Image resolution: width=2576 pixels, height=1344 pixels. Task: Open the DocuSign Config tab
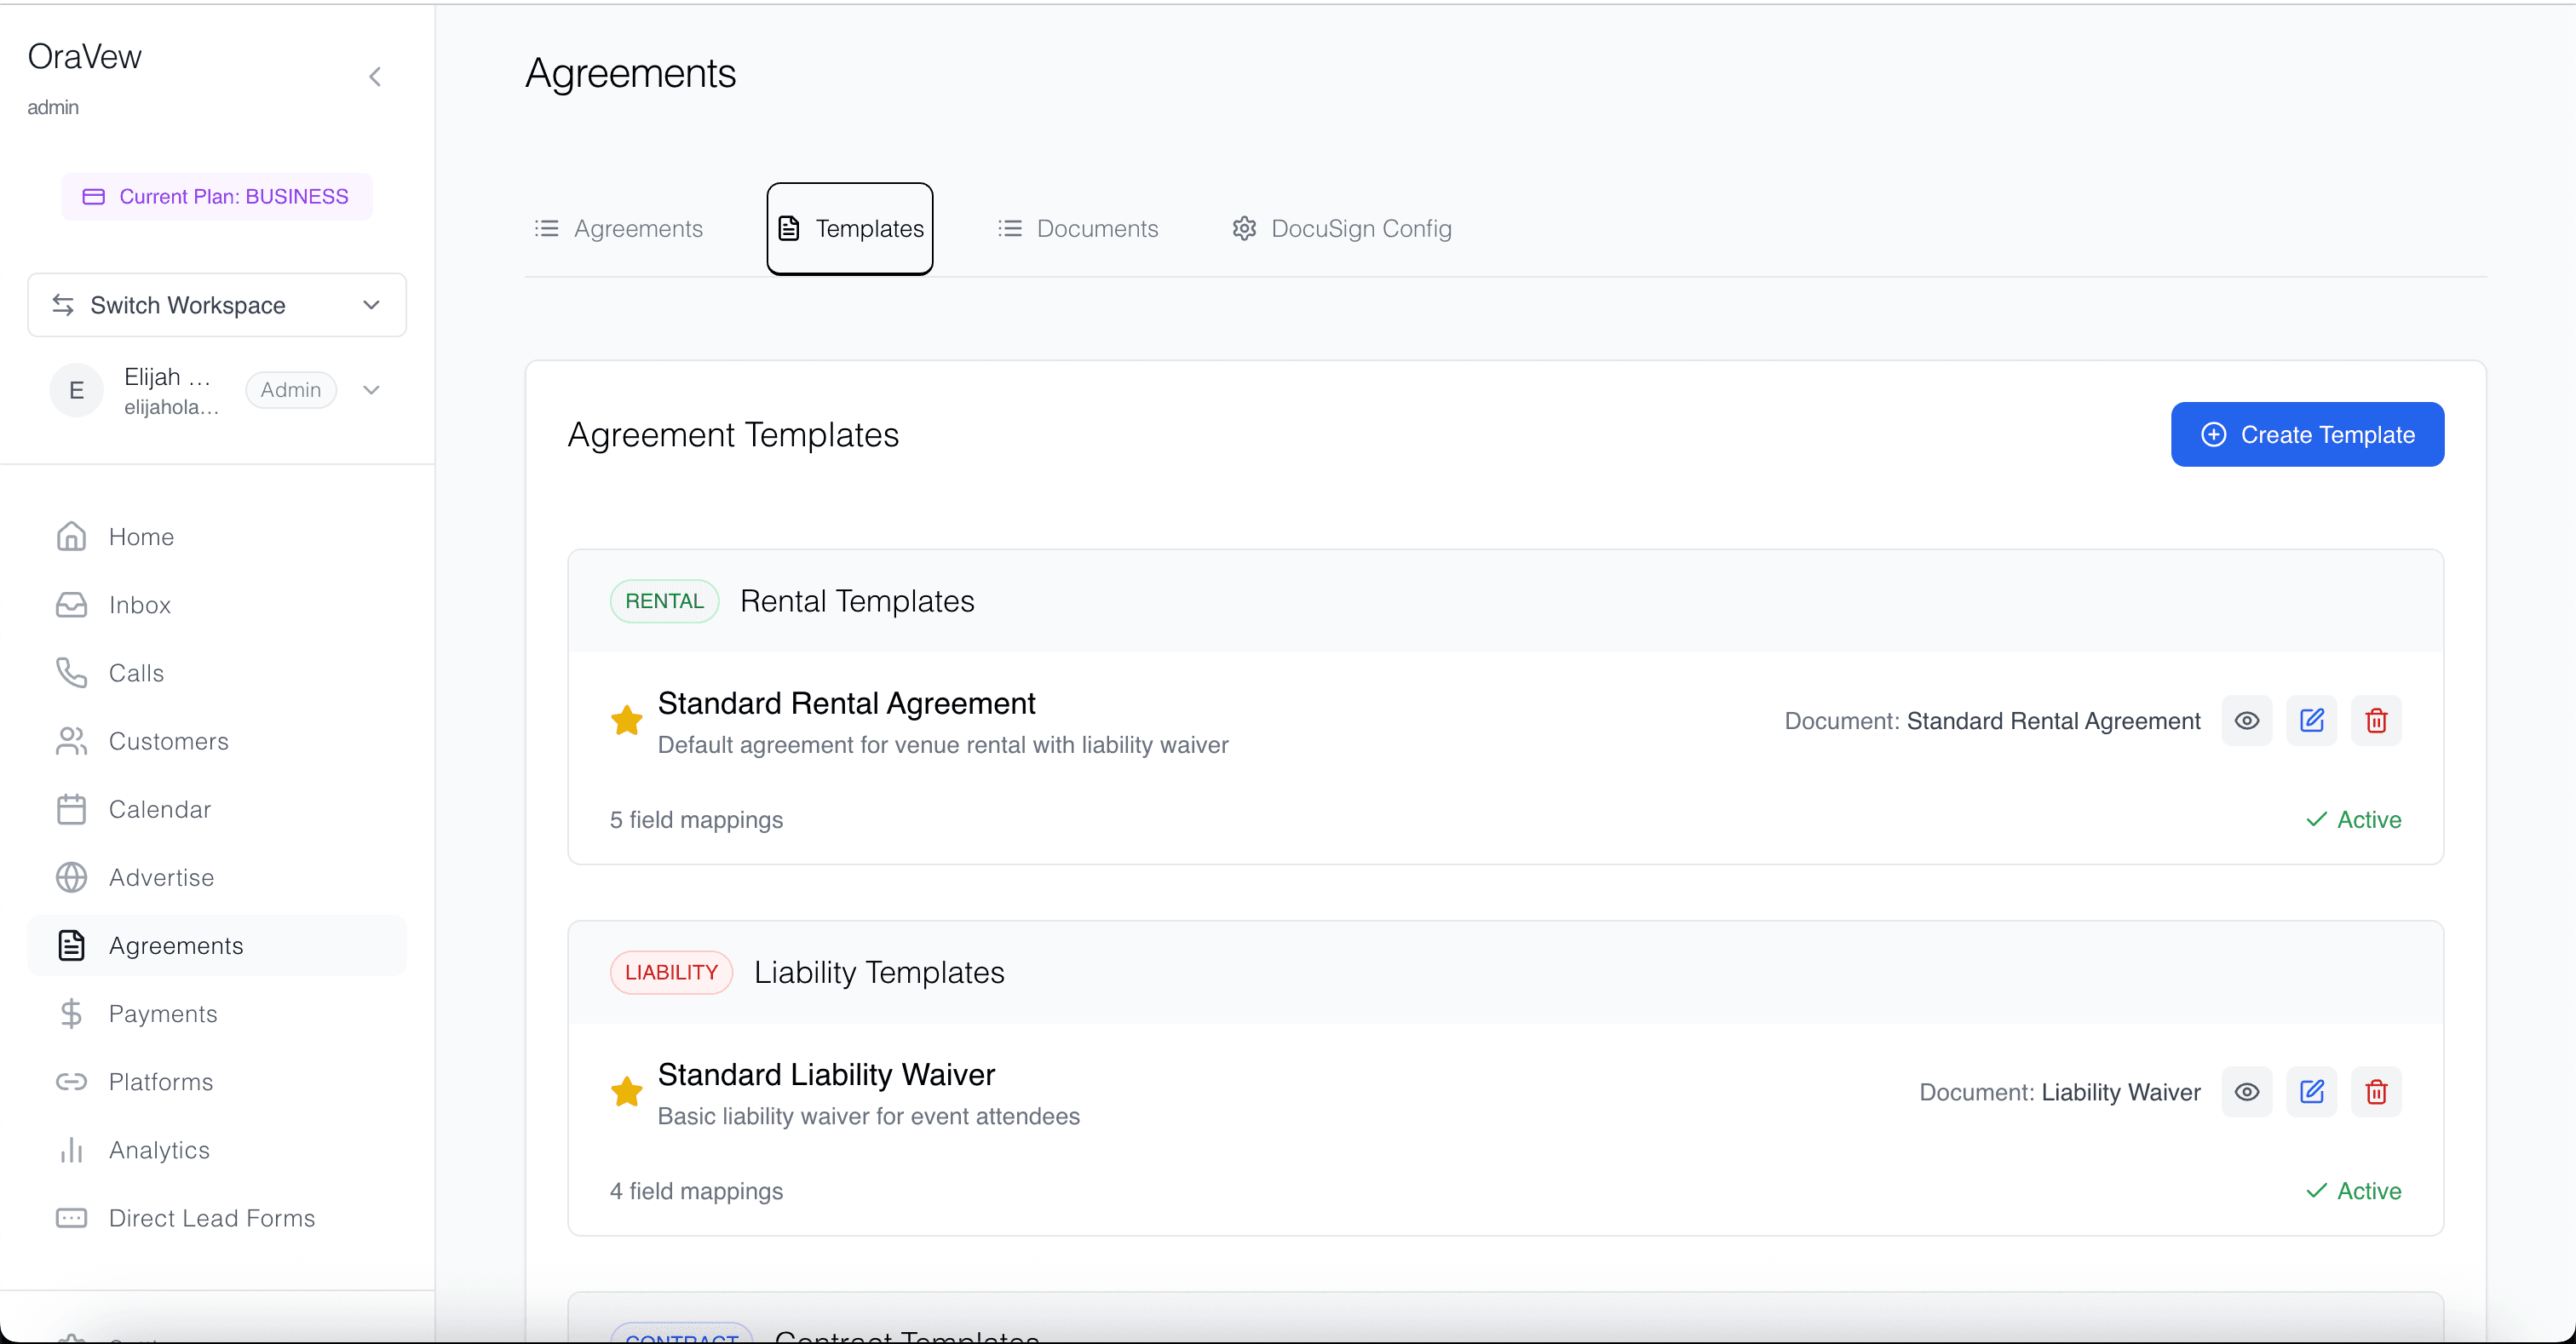pyautogui.click(x=1342, y=229)
